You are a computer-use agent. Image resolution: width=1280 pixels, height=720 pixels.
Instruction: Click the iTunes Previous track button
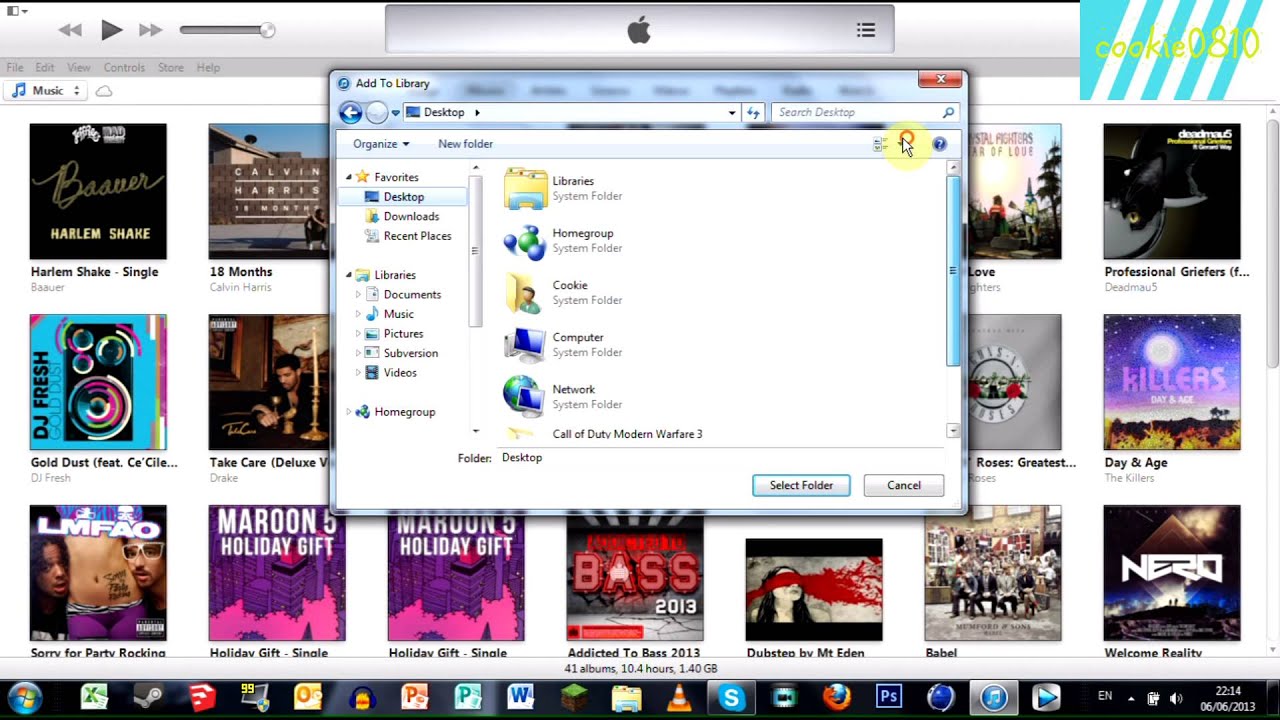(x=70, y=30)
